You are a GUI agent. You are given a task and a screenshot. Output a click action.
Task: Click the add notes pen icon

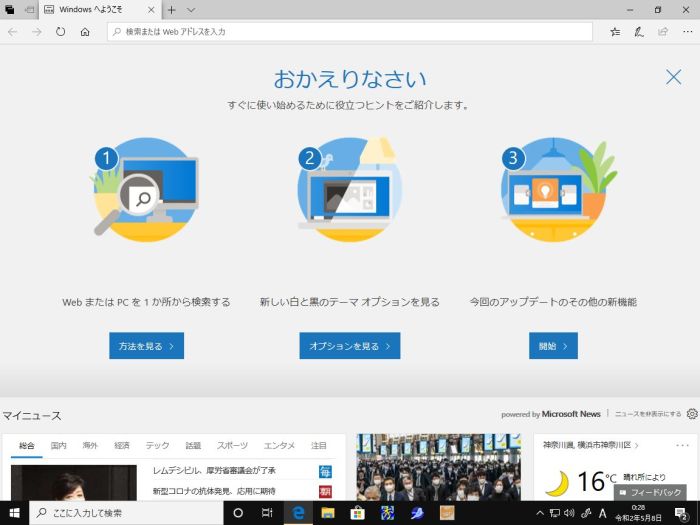(639, 32)
